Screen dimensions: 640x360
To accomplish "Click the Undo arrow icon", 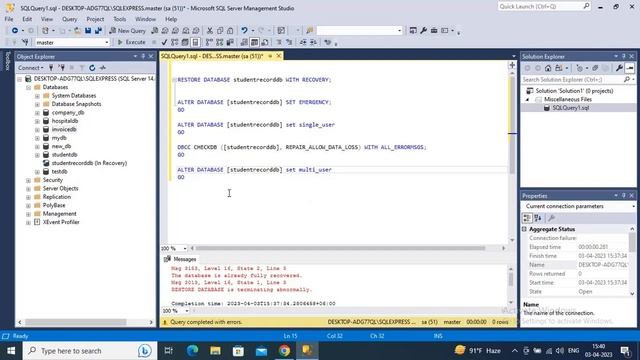I will [x=244, y=31].
